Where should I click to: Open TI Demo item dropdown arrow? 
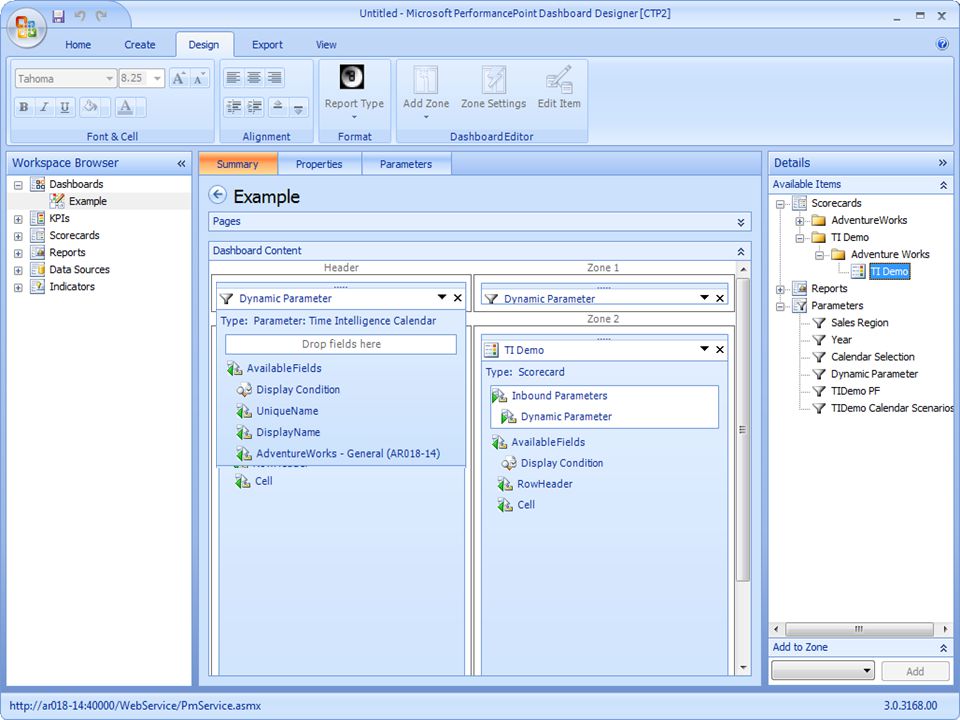(x=705, y=348)
